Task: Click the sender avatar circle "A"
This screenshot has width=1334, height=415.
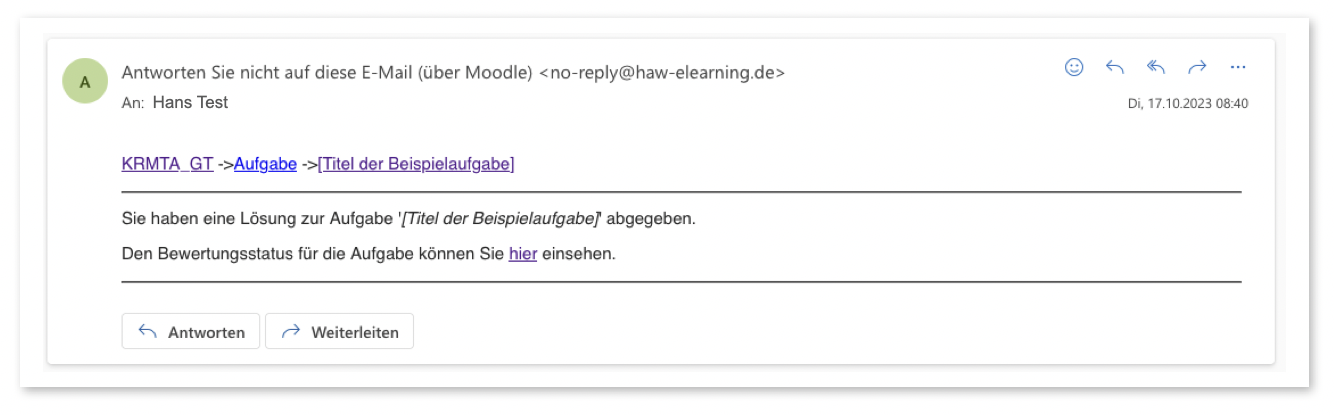Action: point(85,83)
